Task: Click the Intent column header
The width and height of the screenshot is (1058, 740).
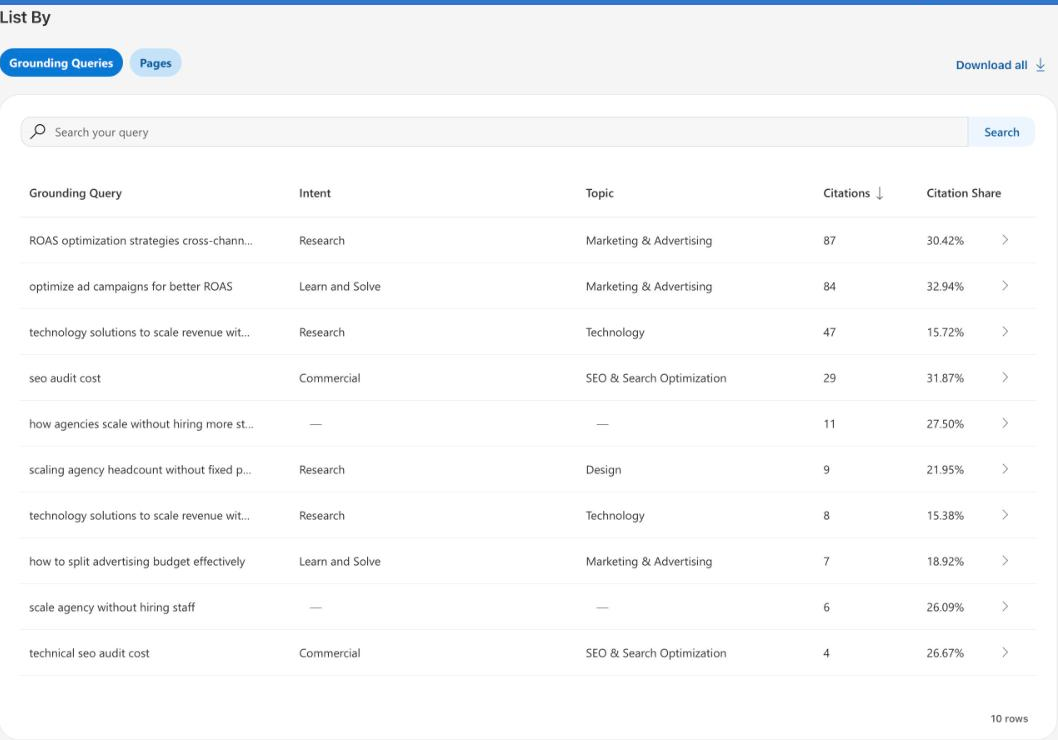Action: (x=314, y=193)
